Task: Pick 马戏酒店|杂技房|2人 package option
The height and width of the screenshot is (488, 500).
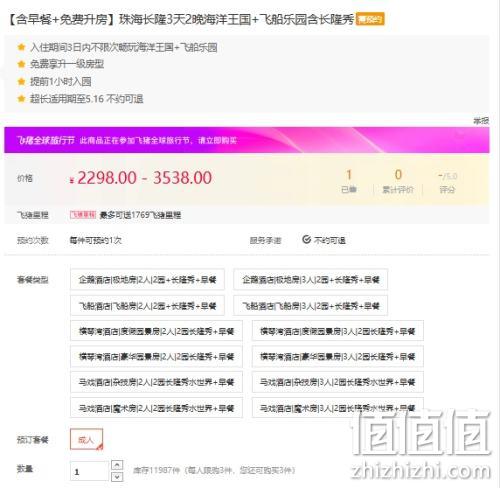Action: (x=156, y=382)
